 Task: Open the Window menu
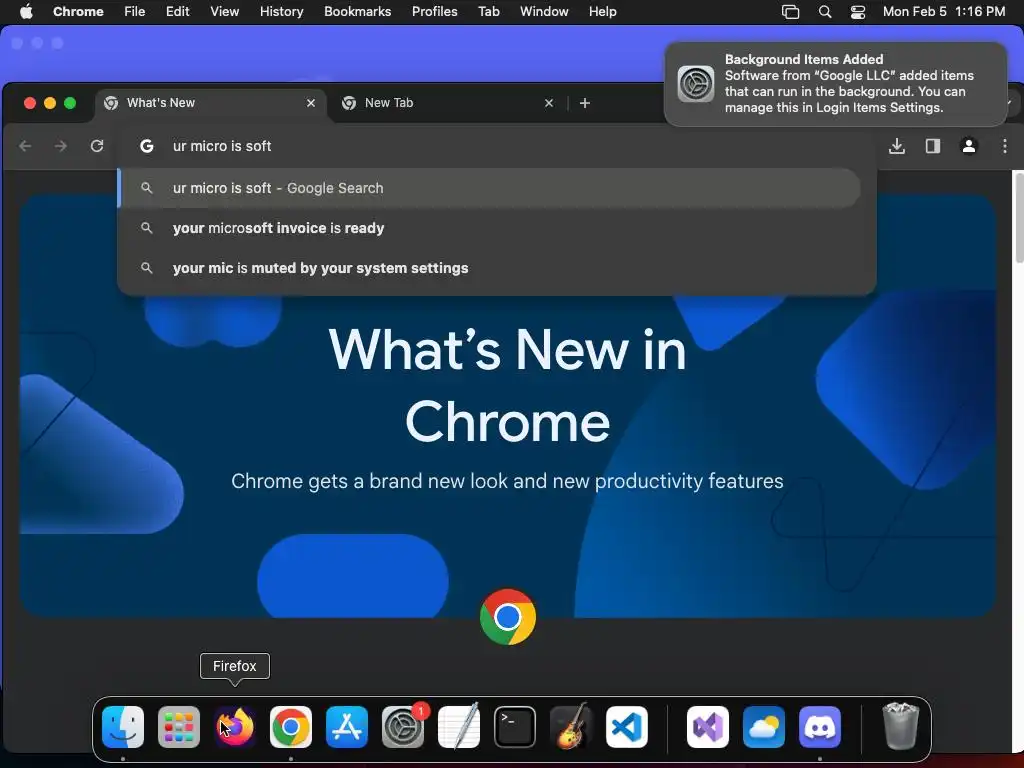coord(544,12)
